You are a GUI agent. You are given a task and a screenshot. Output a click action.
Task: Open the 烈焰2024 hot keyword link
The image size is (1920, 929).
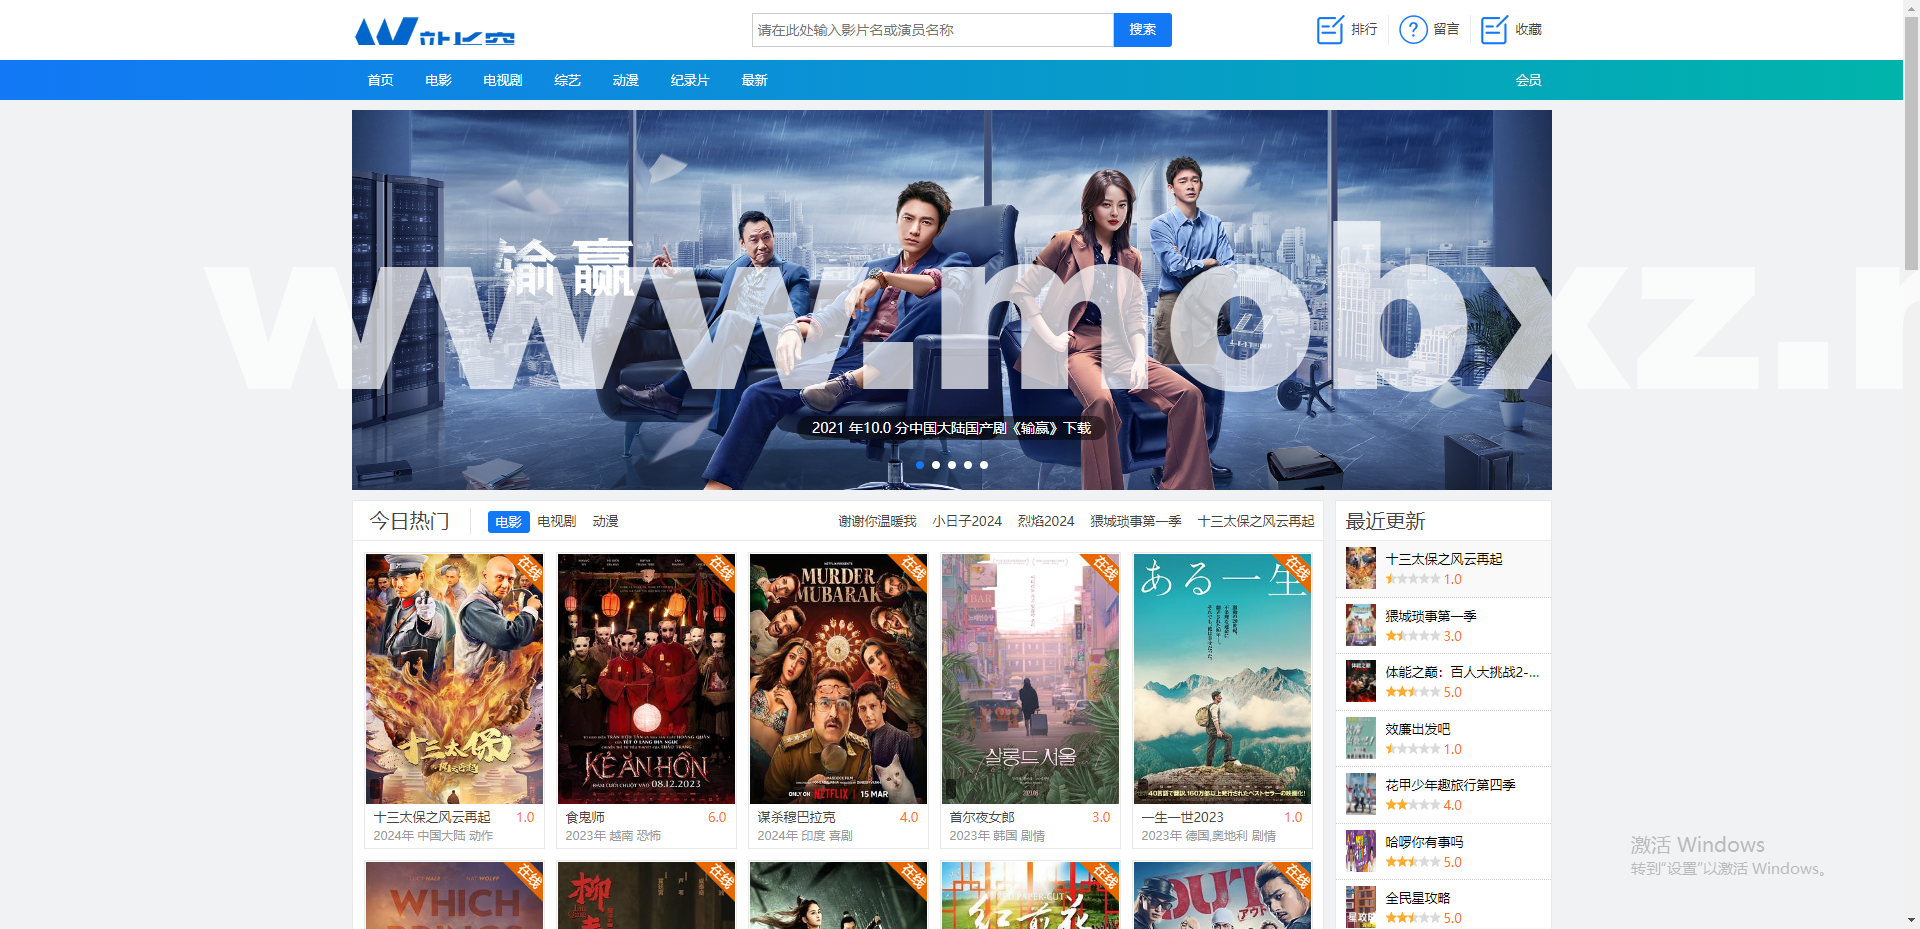coord(1046,522)
